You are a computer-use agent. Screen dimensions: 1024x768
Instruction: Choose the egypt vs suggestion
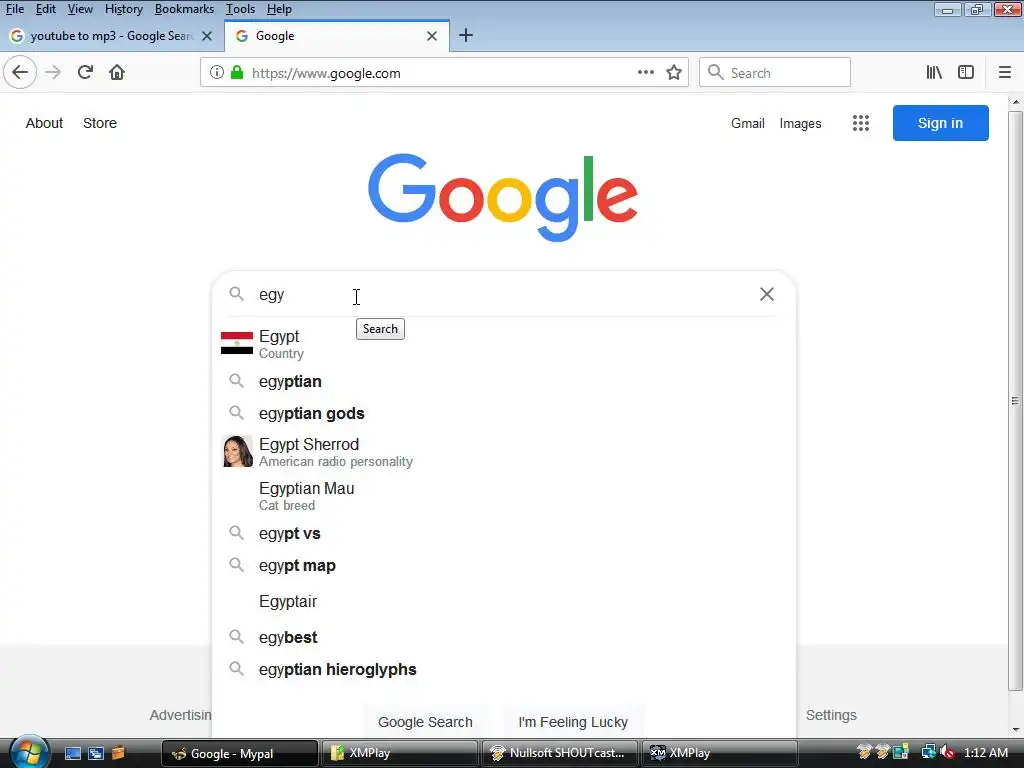pyautogui.click(x=504, y=534)
